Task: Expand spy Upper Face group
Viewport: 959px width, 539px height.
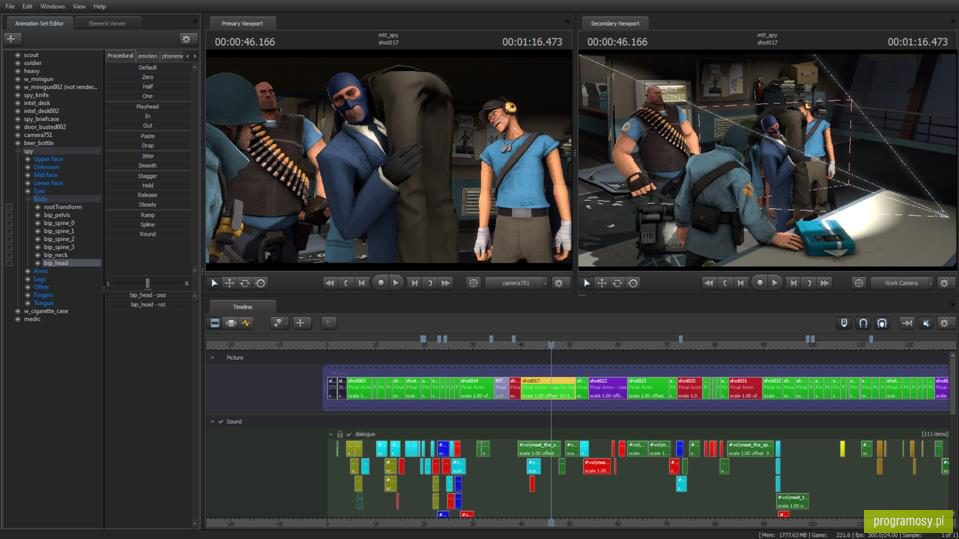Action: coord(28,159)
